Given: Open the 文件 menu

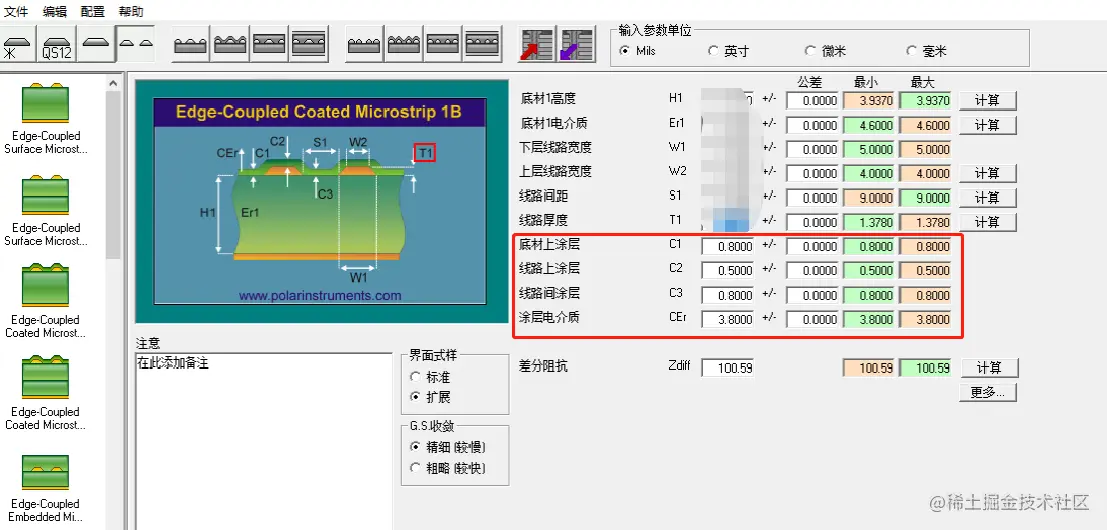Looking at the screenshot, I should 16,11.
